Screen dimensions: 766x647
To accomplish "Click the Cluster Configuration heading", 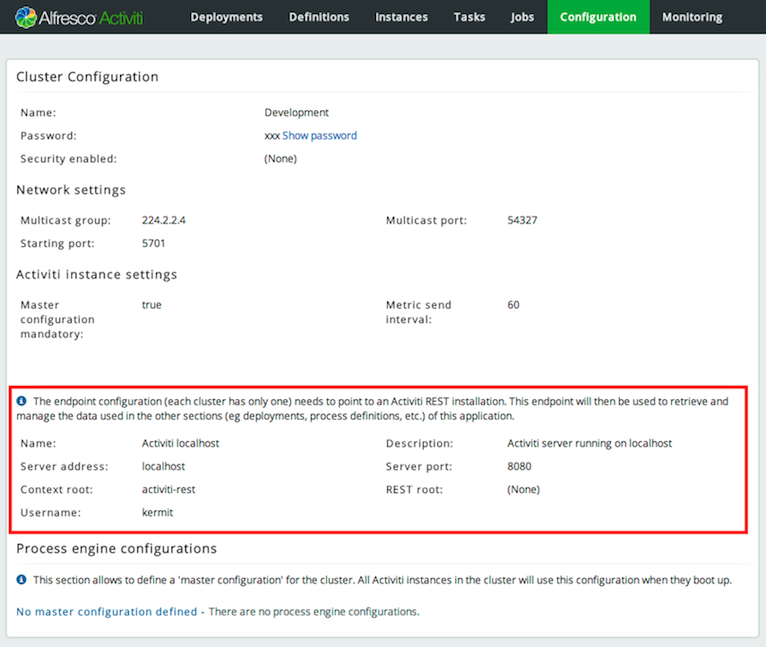I will tap(87, 77).
